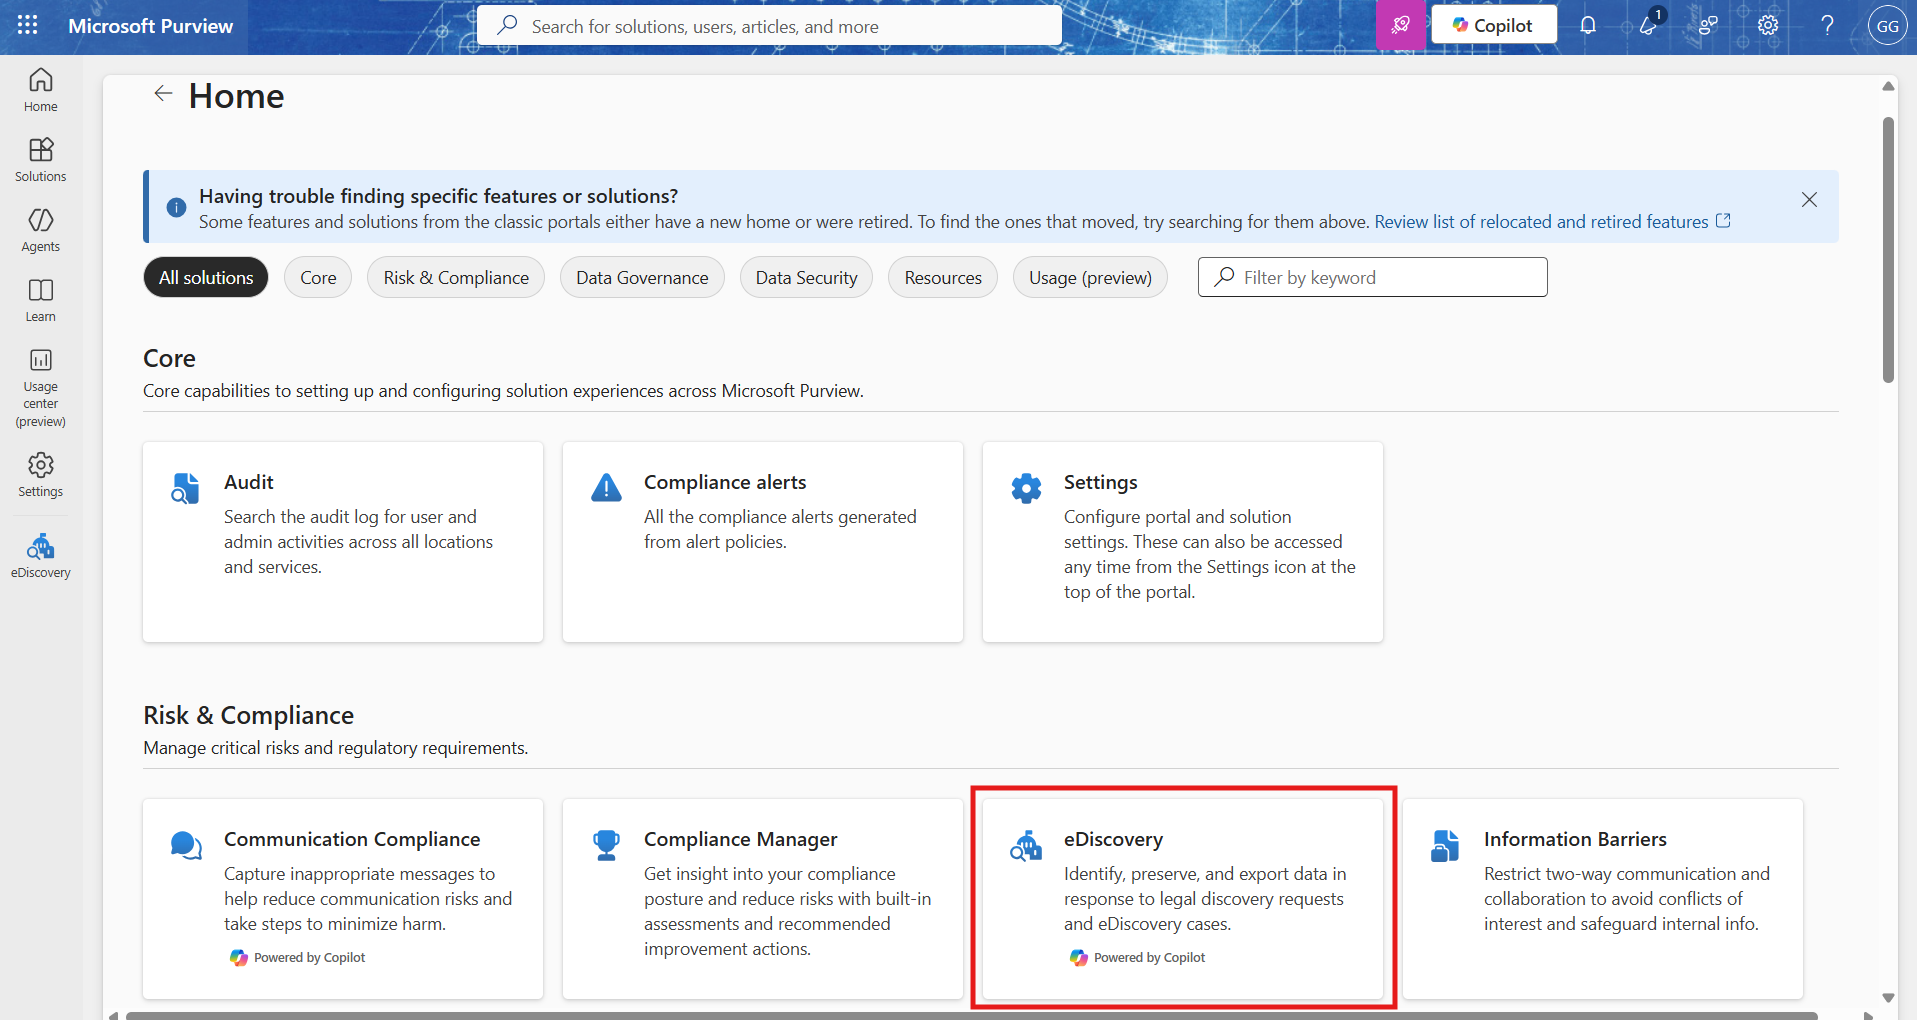Open the app launcher waffle menu
The height and width of the screenshot is (1020, 1917).
coord(27,25)
